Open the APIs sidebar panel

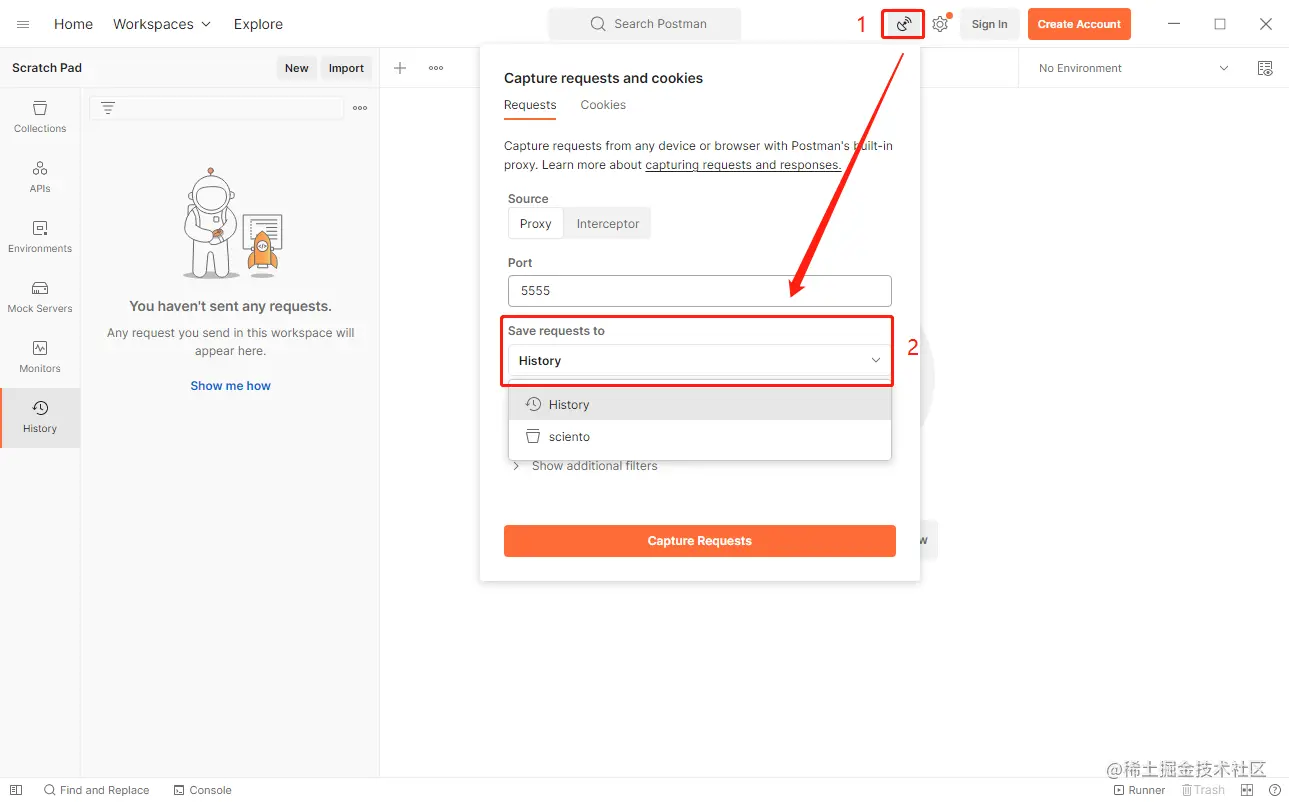[x=40, y=177]
